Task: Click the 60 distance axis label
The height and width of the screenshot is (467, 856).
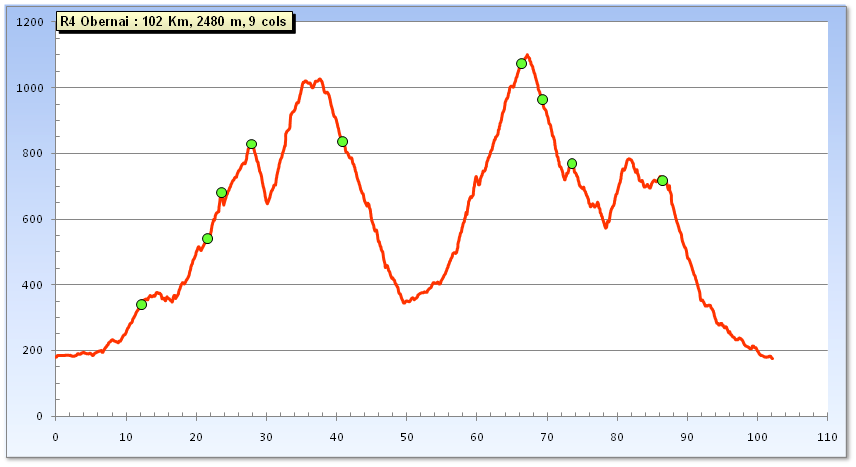Action: point(477,437)
